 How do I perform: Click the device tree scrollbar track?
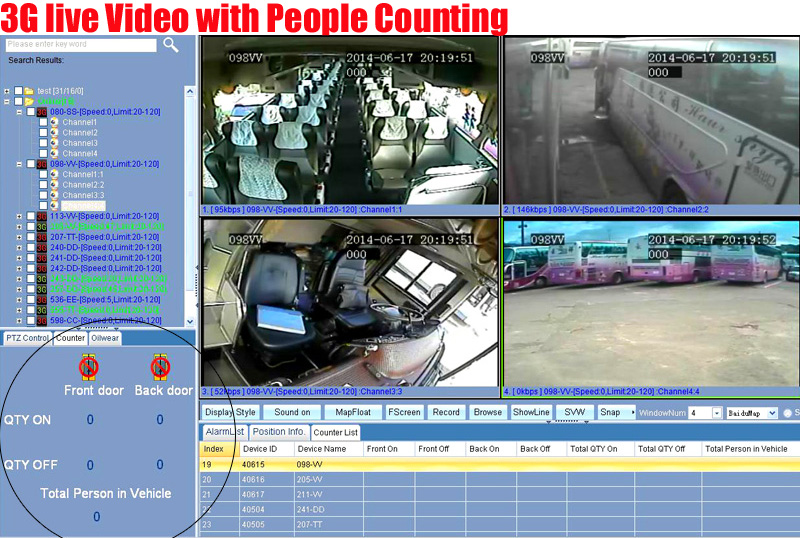click(190, 207)
